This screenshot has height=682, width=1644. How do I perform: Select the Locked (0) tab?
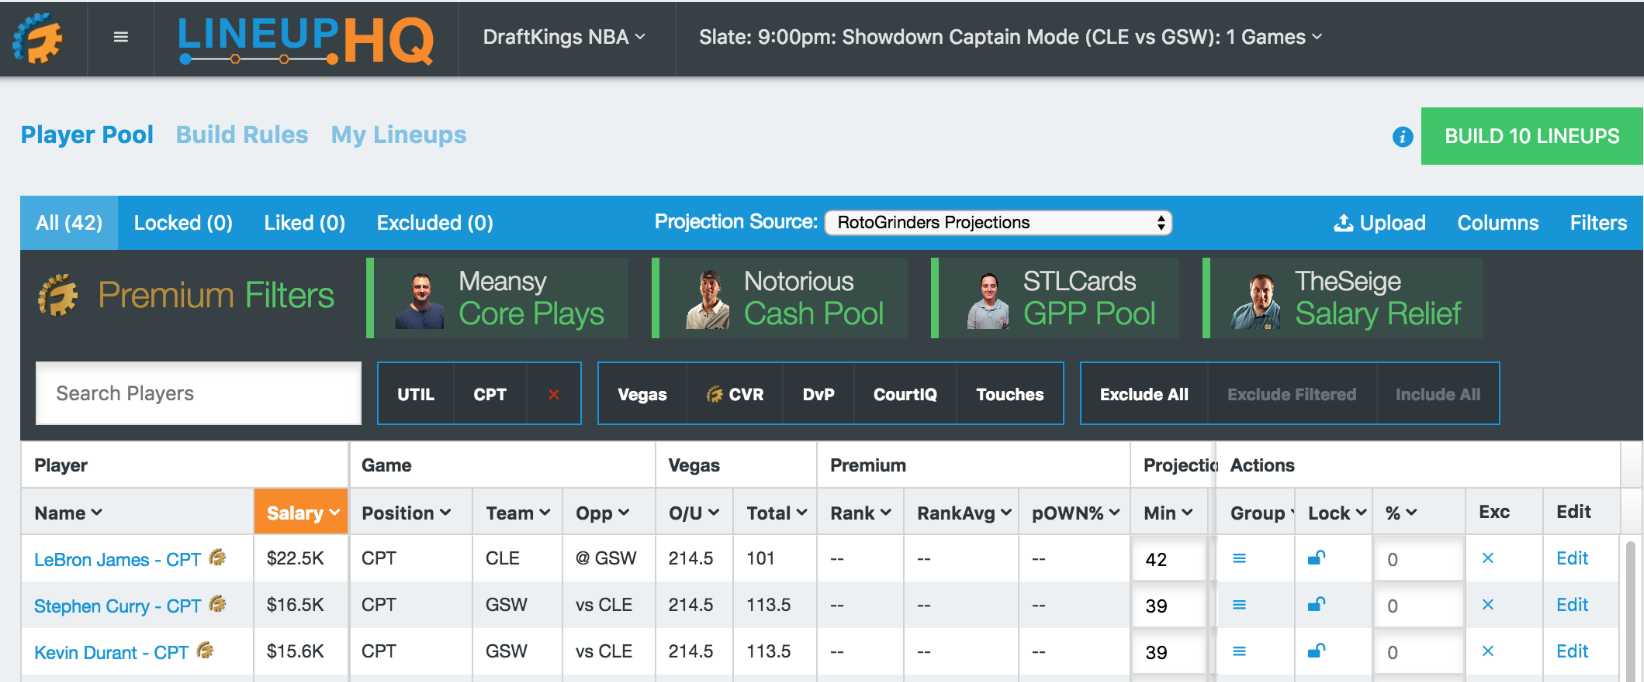183,223
